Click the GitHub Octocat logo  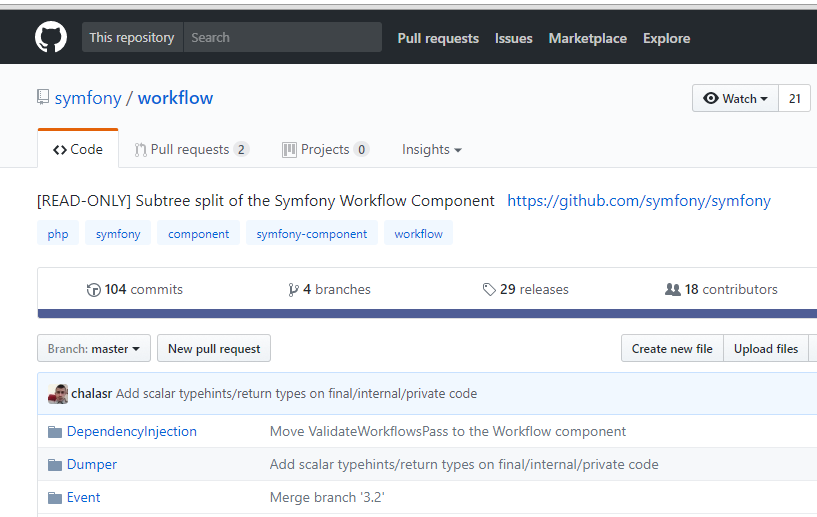51,38
